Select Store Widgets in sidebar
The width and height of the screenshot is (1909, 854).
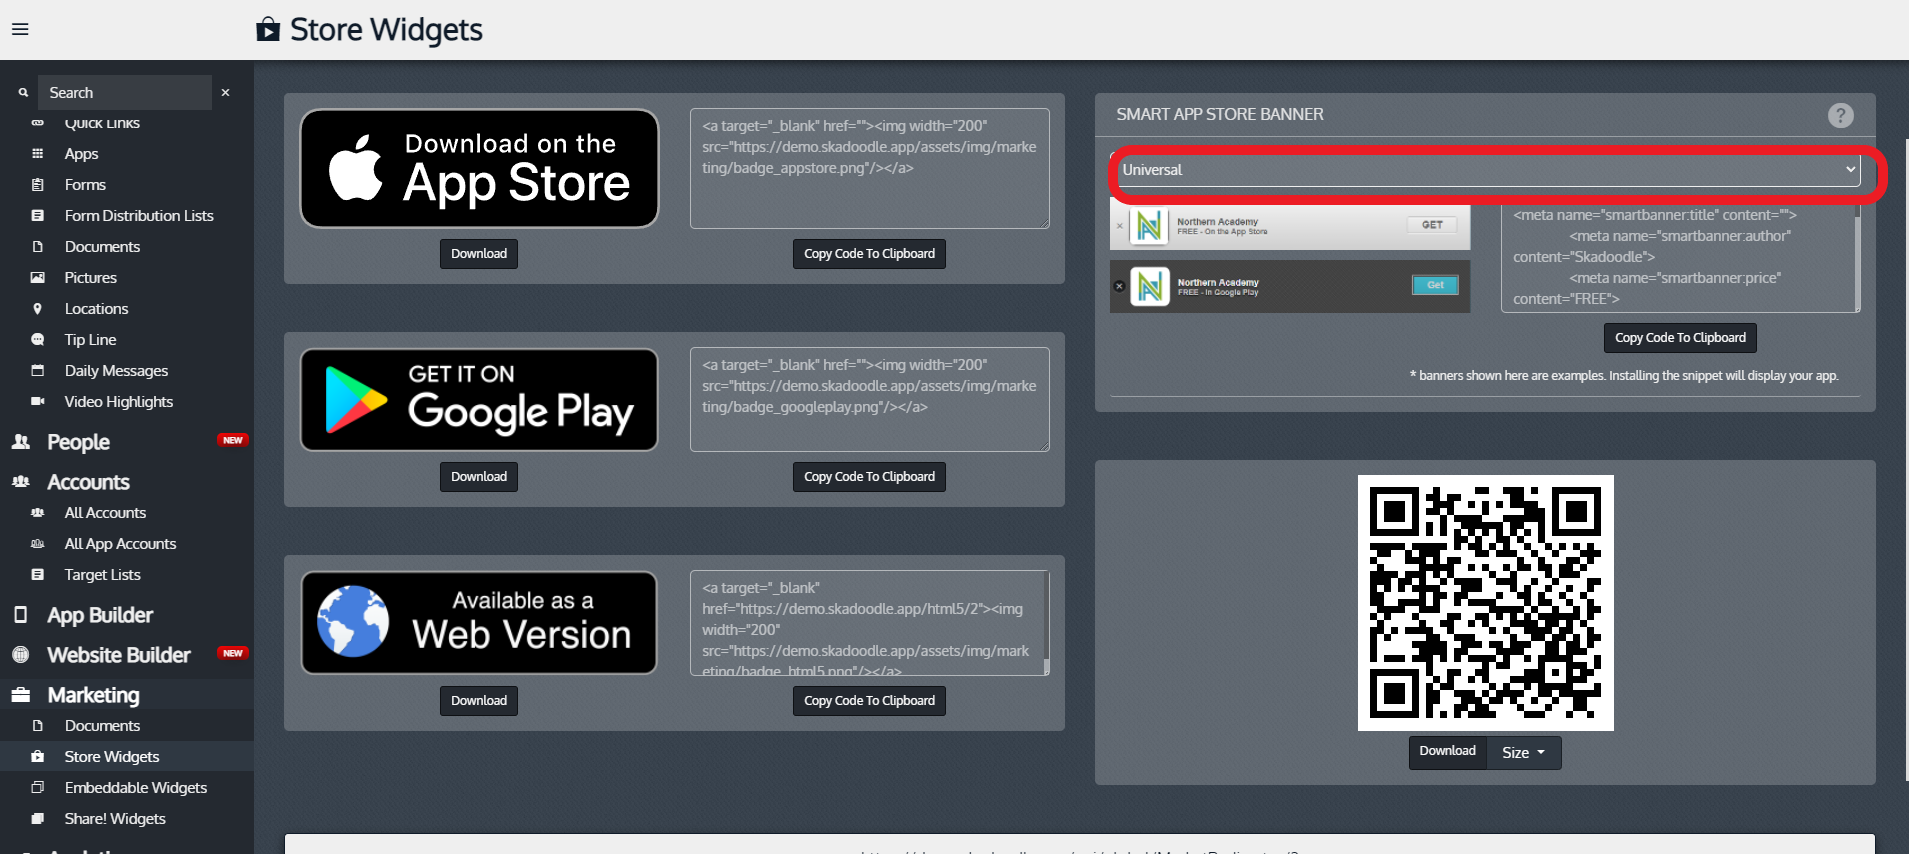(111, 757)
